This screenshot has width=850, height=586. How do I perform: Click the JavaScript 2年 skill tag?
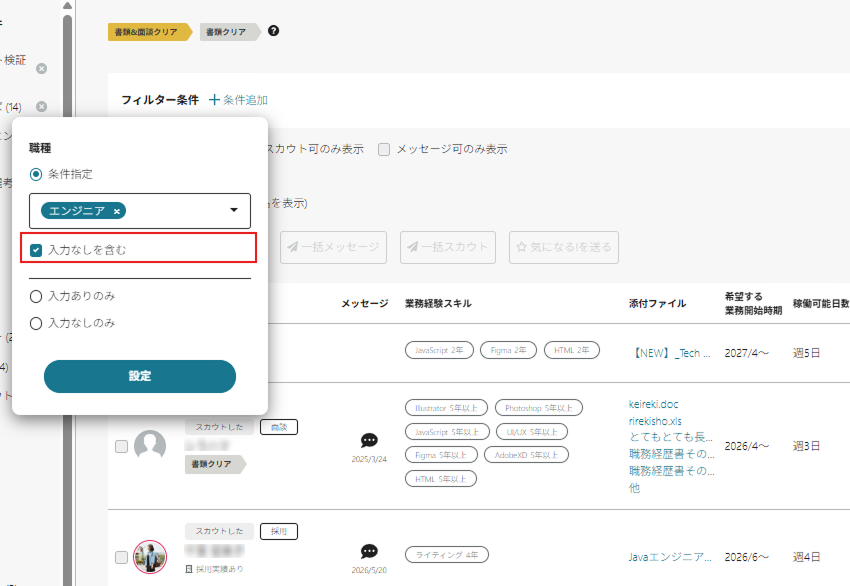coord(439,350)
